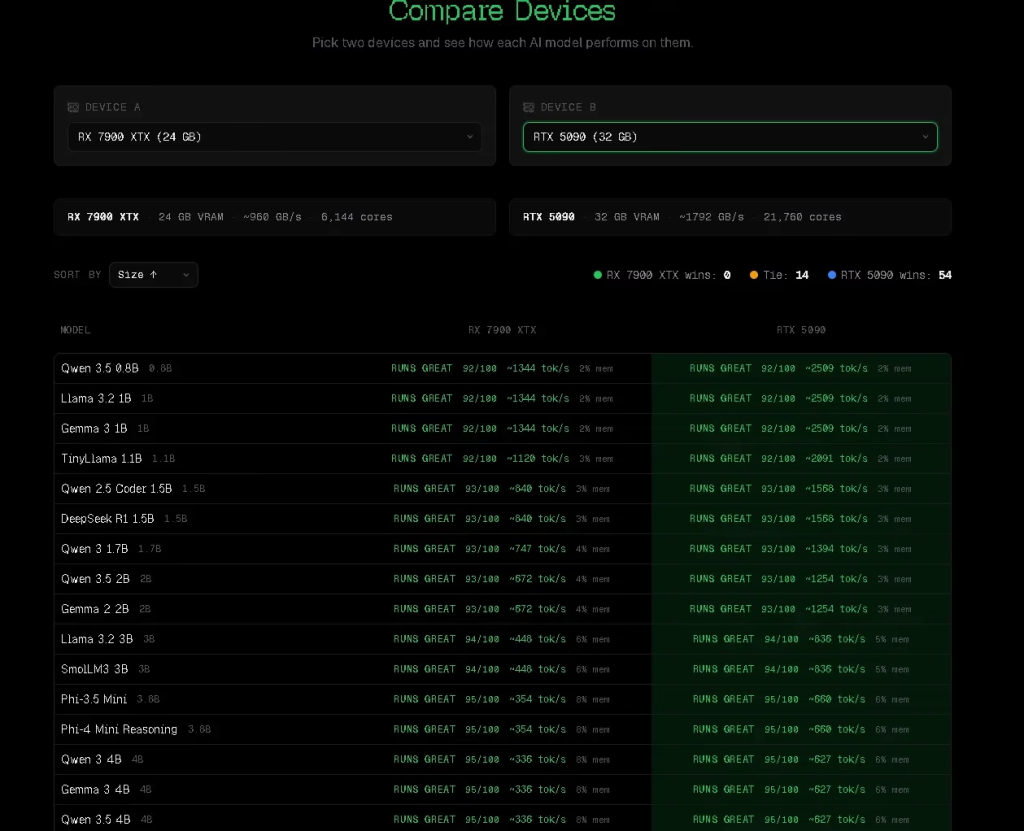The image size is (1024, 831).
Task: Click the chip icon beside Device B
Action: [529, 107]
